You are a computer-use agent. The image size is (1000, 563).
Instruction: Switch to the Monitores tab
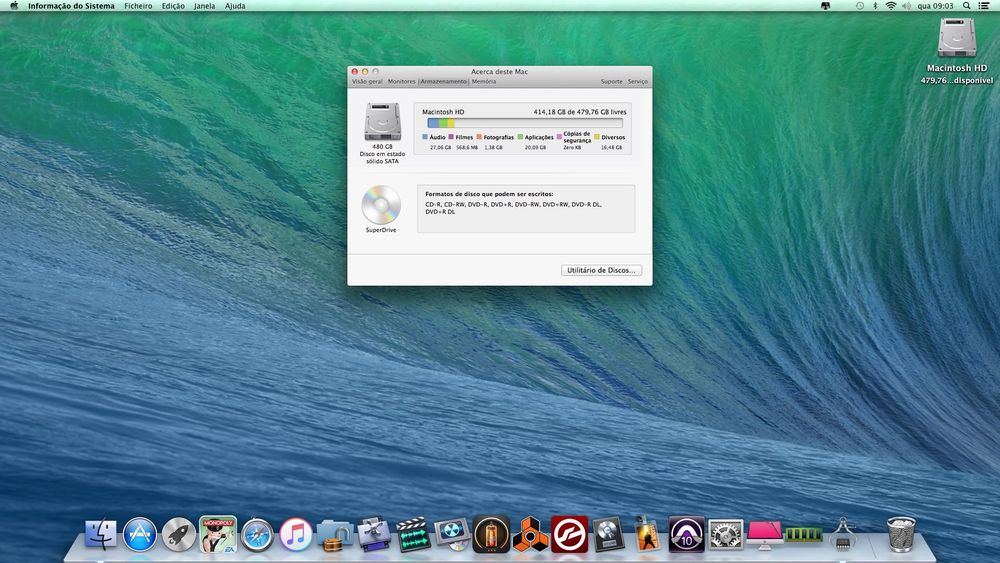pos(402,82)
